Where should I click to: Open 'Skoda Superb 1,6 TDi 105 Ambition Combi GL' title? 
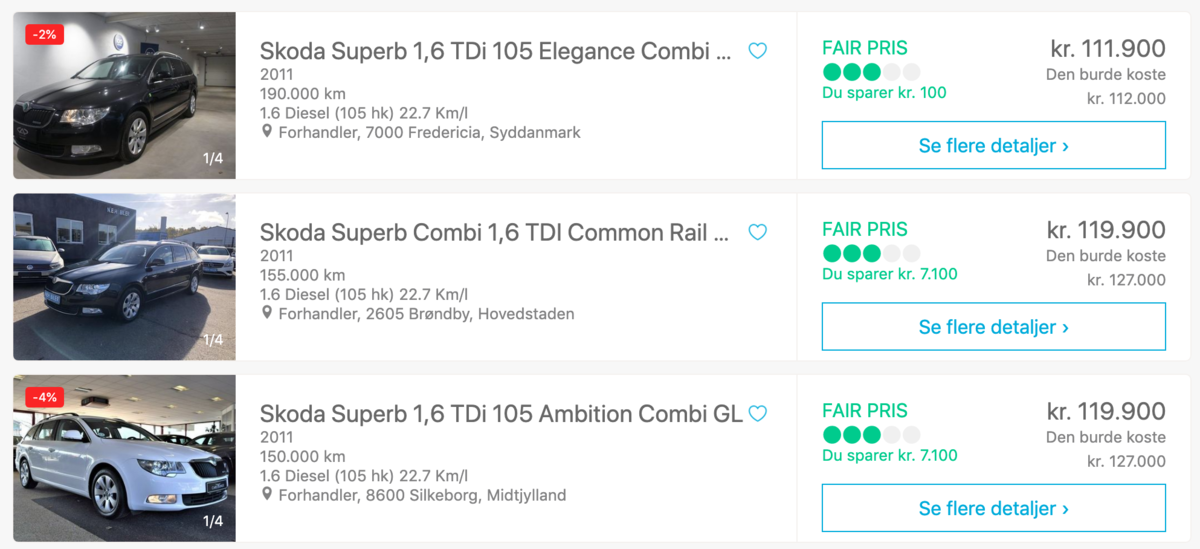(501, 414)
